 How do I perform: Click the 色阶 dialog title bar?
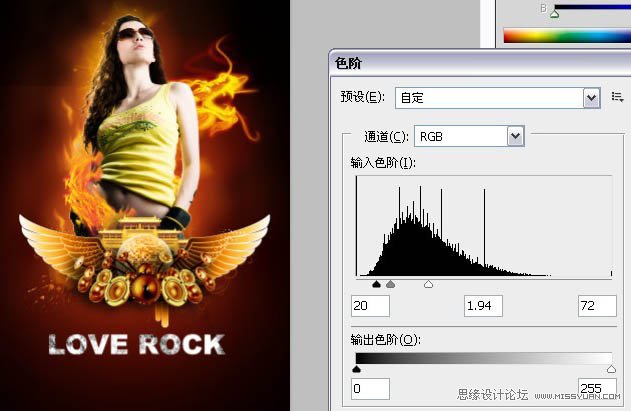click(x=480, y=63)
